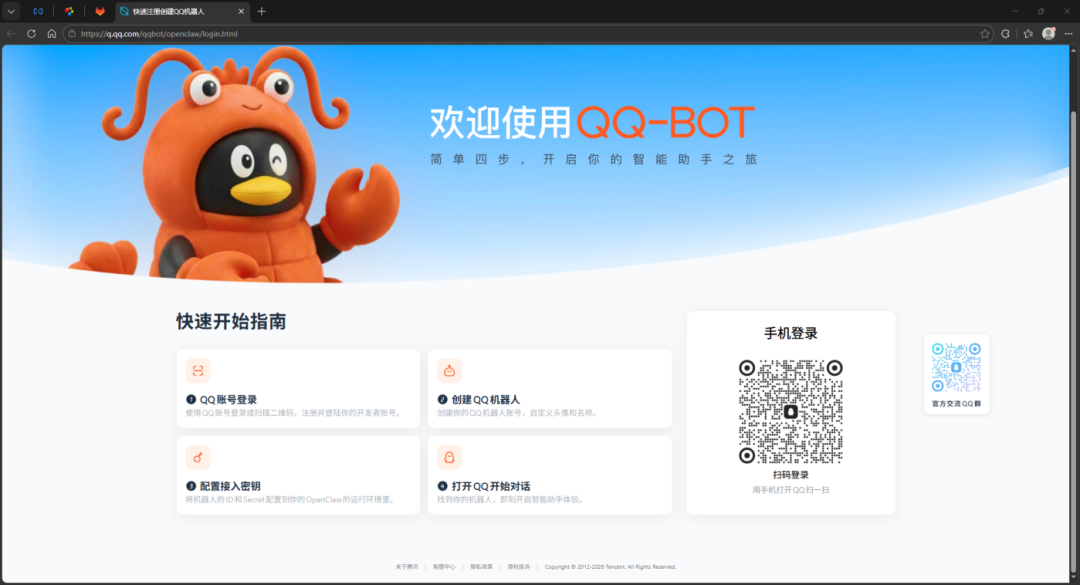
Task: Click the 创建QQ机器人 robot icon
Action: [x=449, y=371]
